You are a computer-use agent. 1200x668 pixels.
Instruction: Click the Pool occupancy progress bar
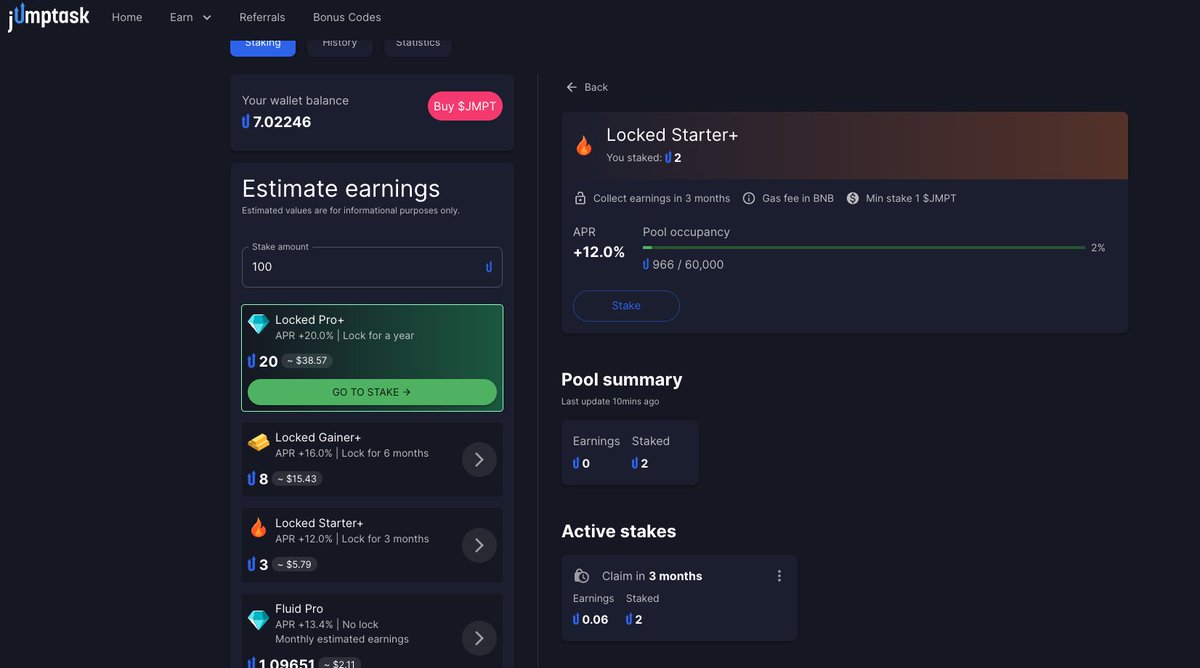point(864,247)
